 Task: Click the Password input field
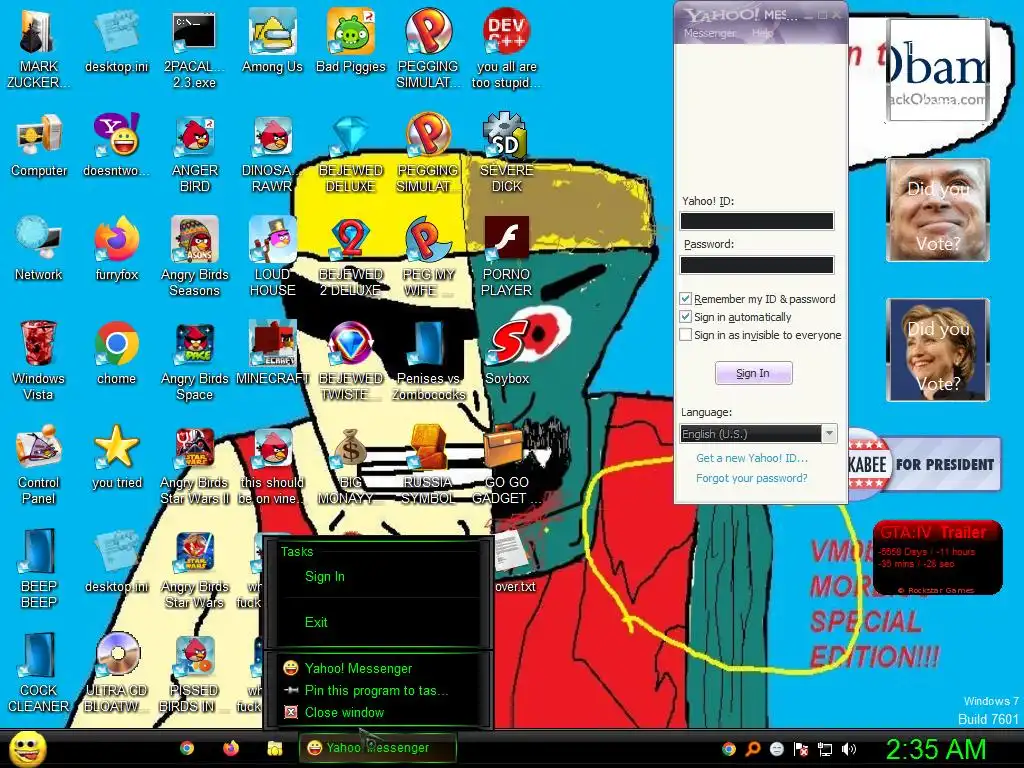point(757,264)
